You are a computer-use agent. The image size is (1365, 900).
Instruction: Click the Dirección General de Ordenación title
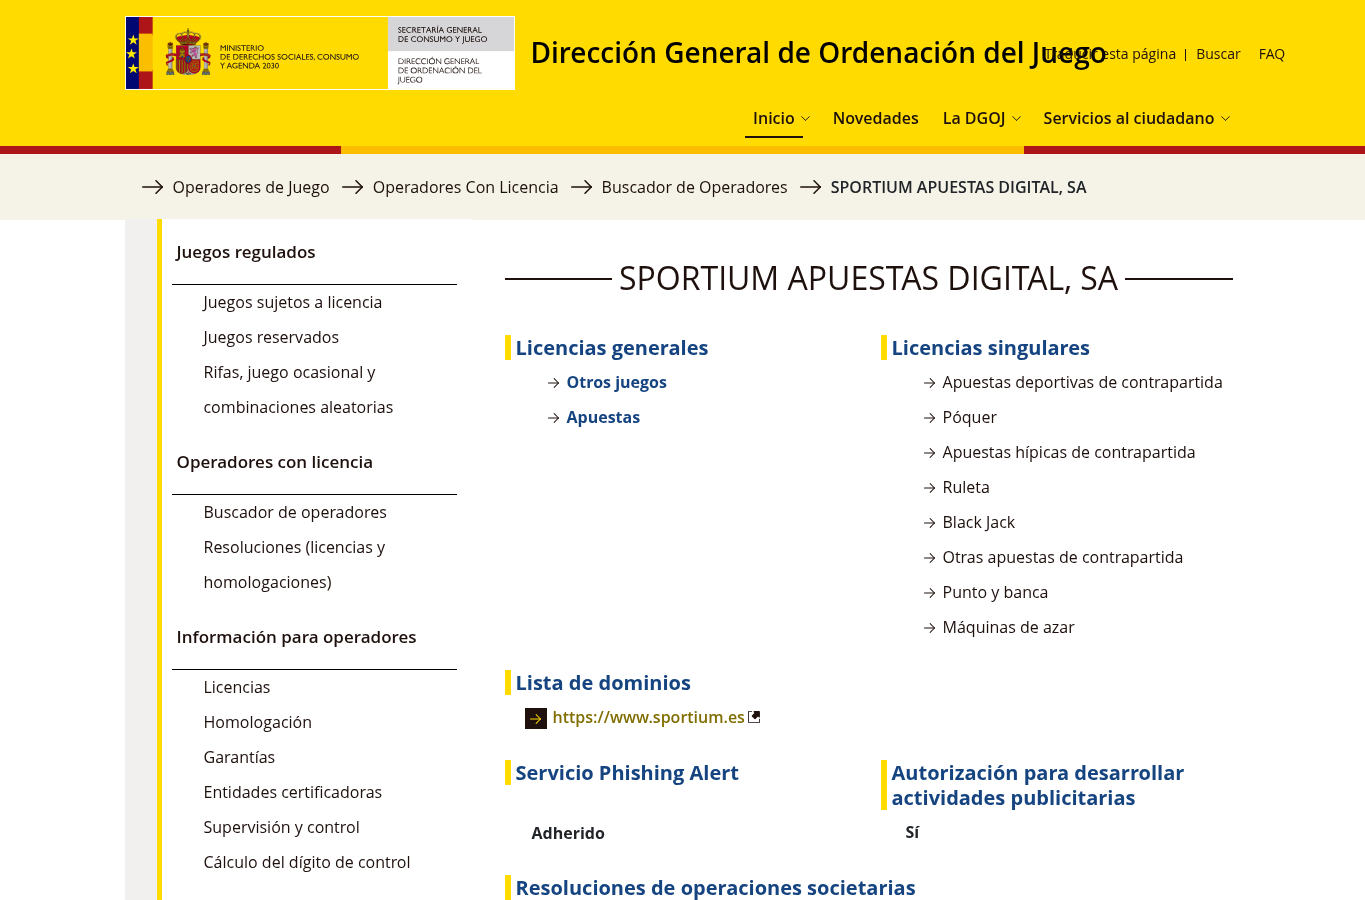click(818, 53)
